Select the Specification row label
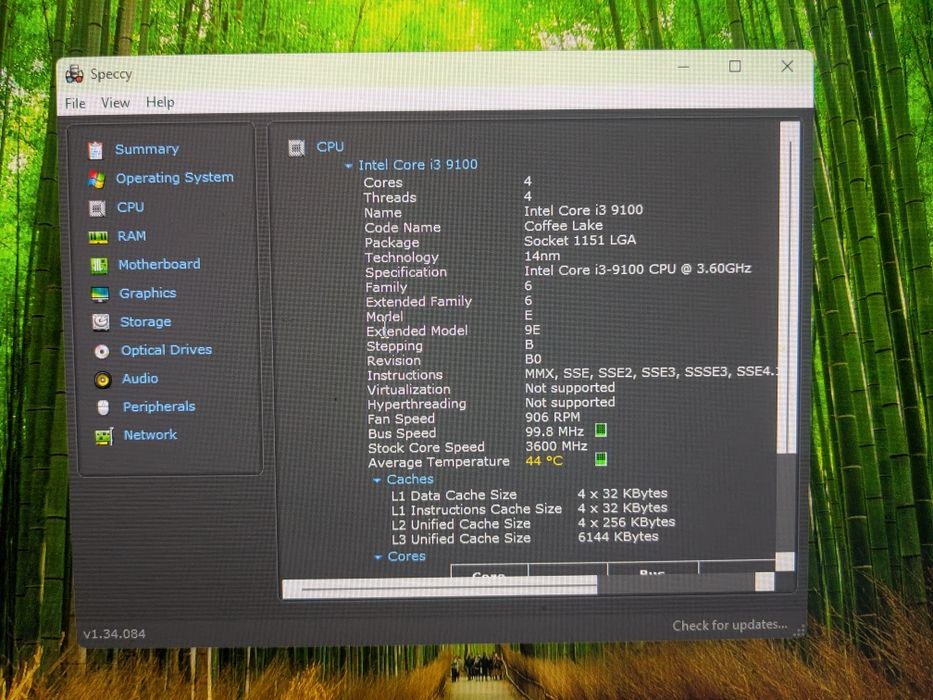933x700 pixels. [x=406, y=273]
